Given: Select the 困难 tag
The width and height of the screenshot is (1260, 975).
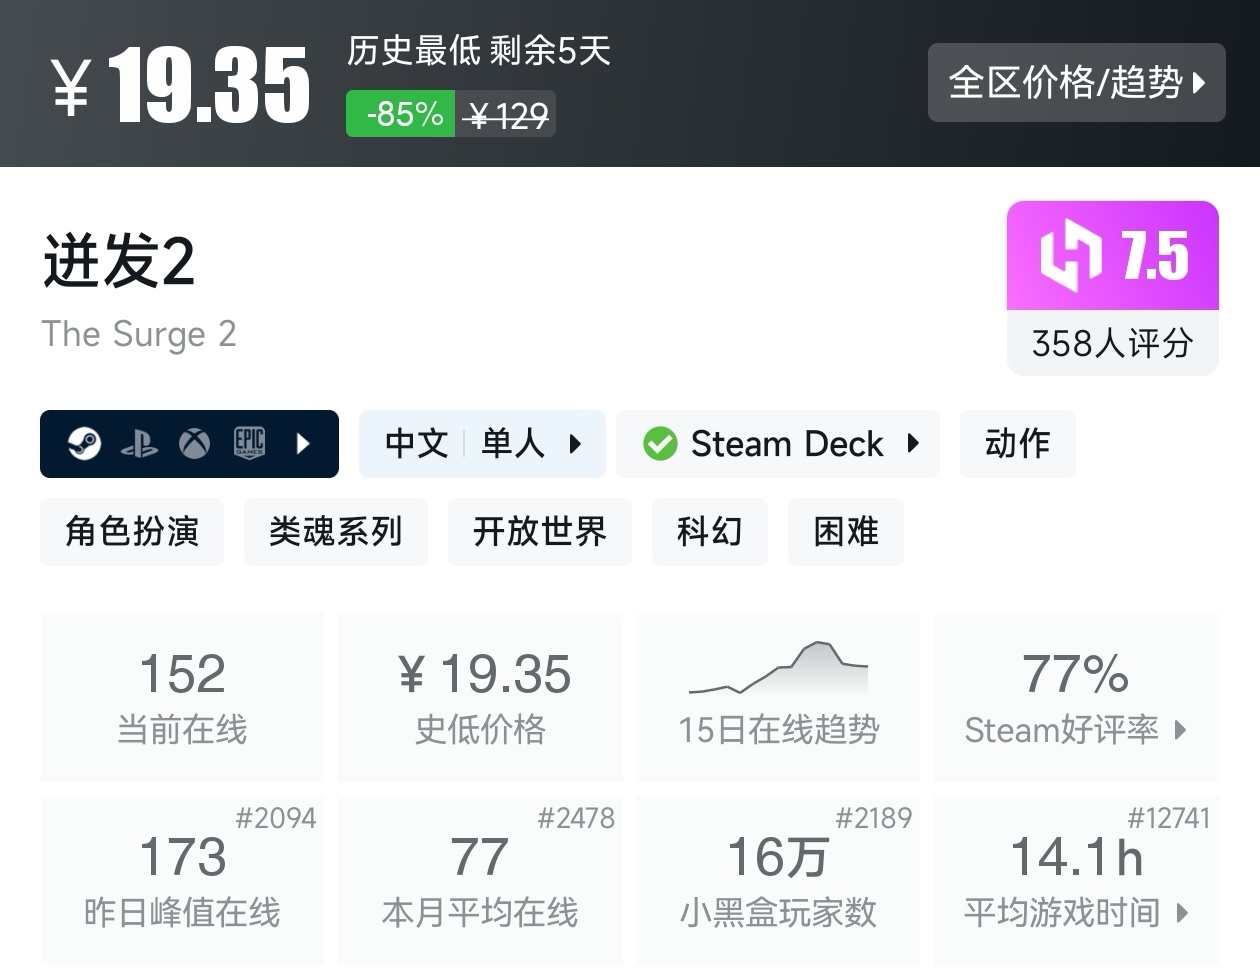Looking at the screenshot, I should pyautogui.click(x=846, y=532).
